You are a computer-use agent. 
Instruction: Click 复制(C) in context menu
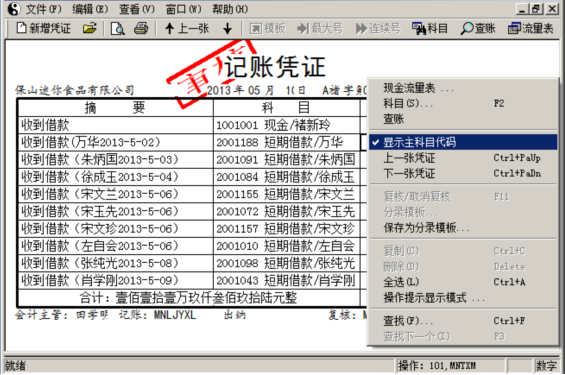pos(463,251)
